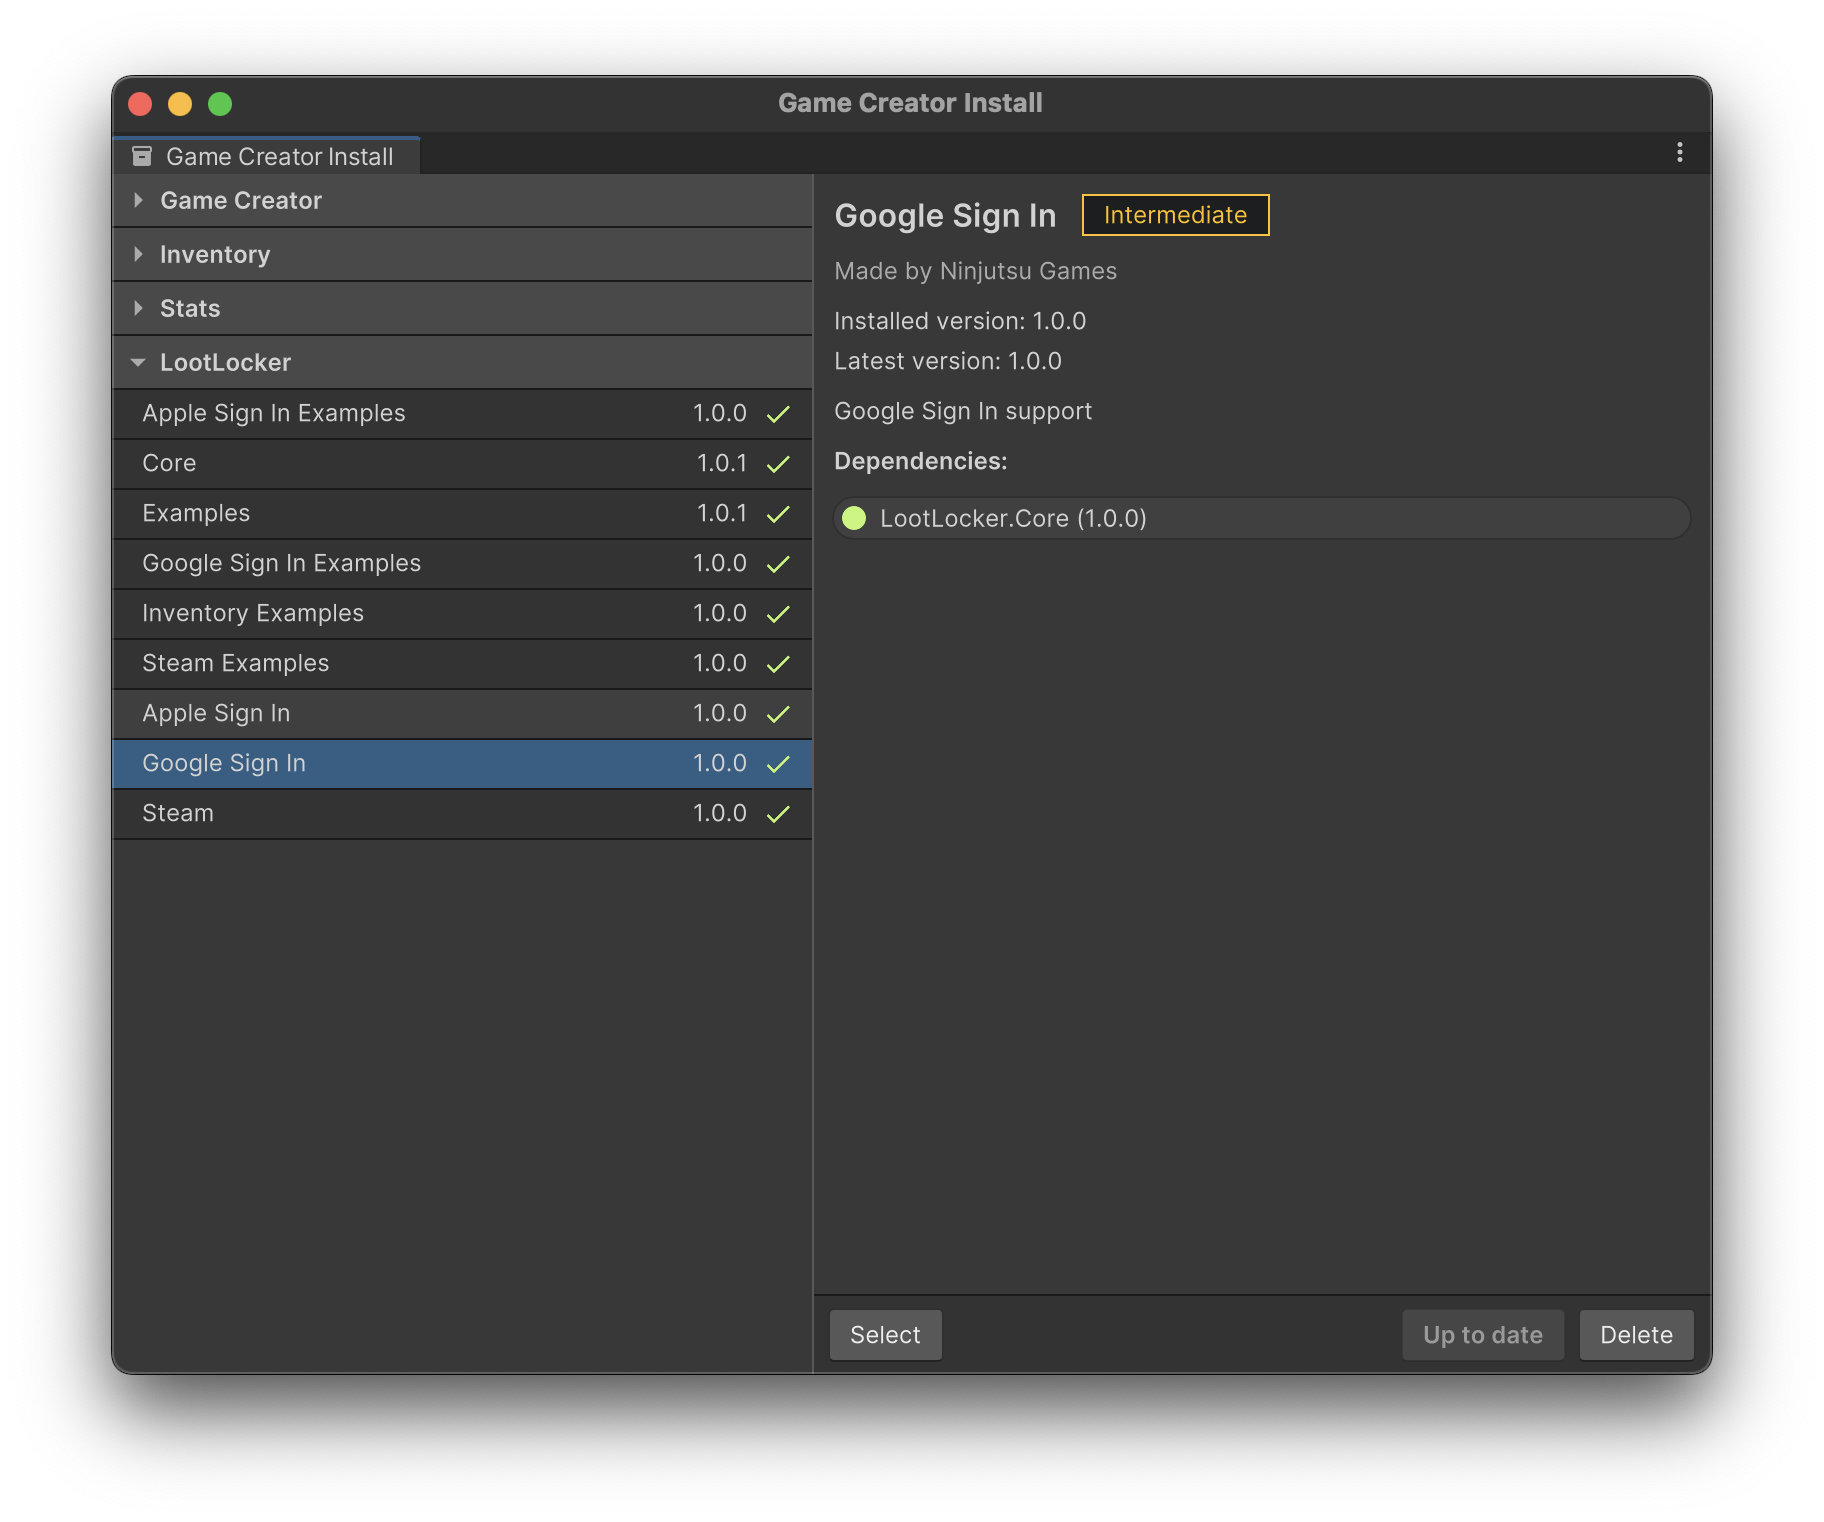Click the green status dot for LootLocker.Core dependency
1824x1522 pixels.
click(x=854, y=518)
